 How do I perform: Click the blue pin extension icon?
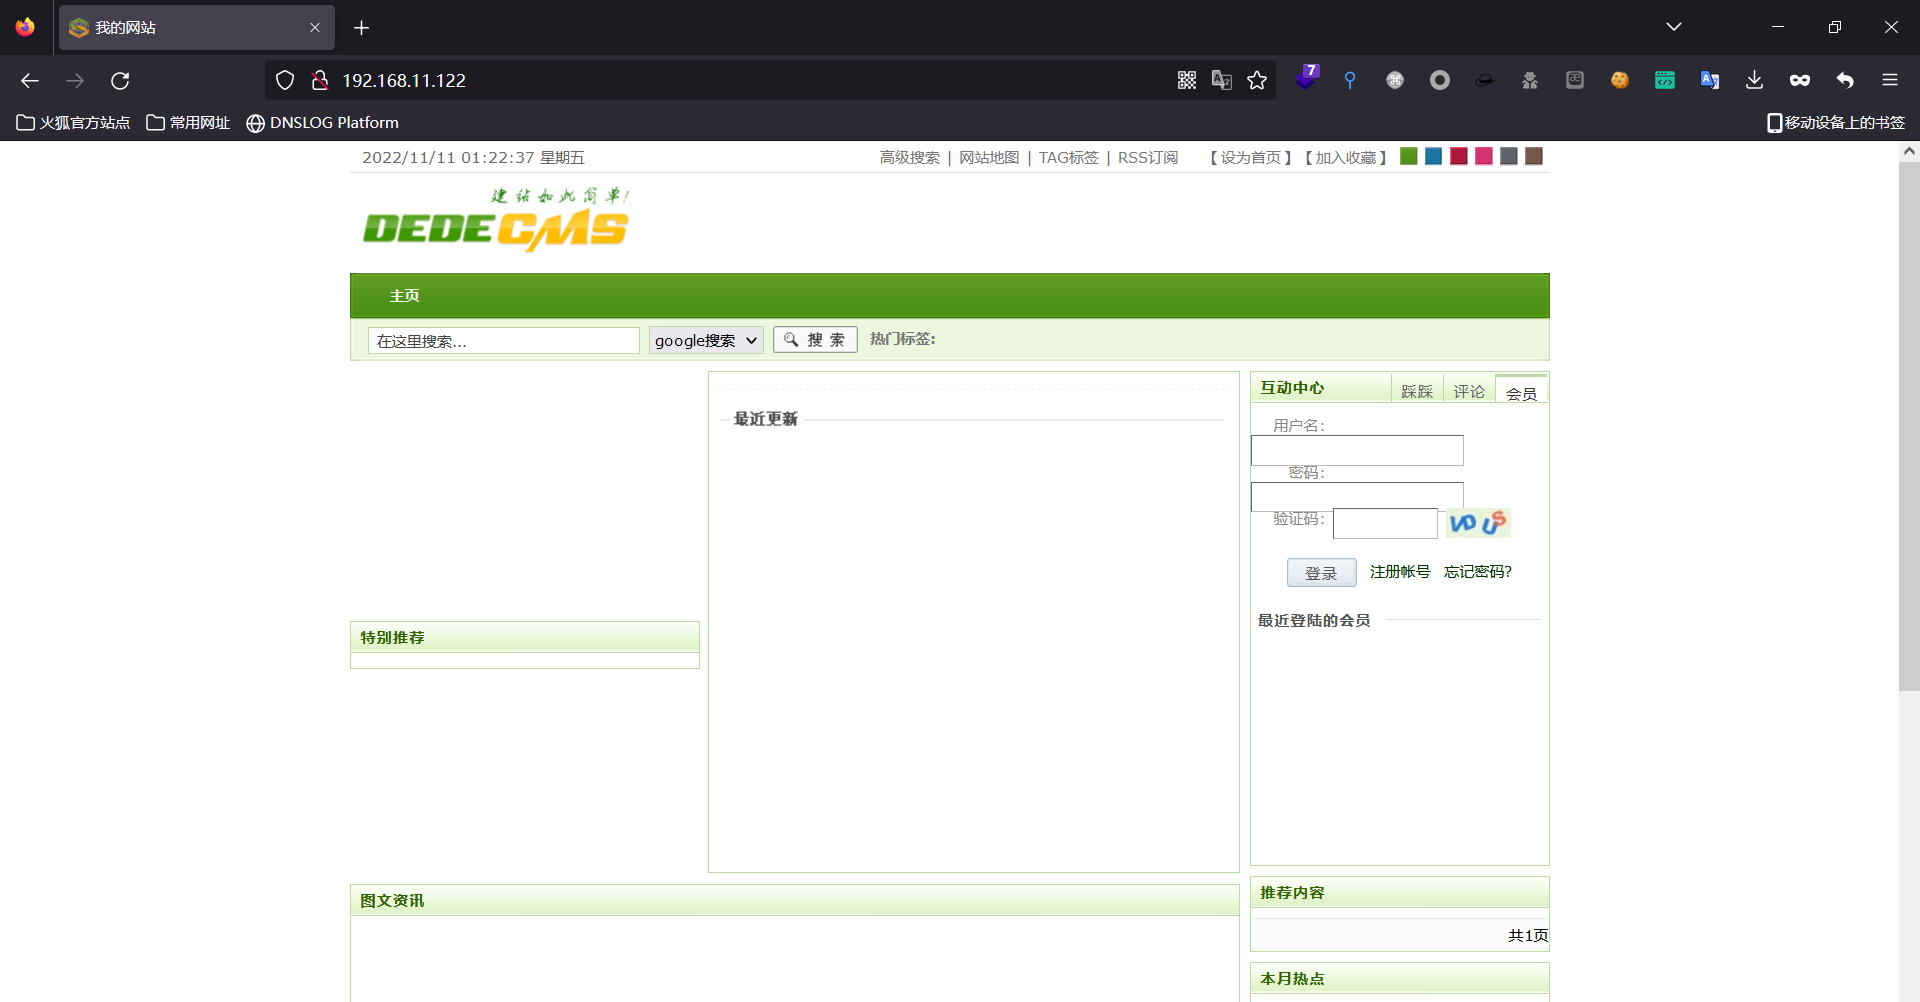[x=1350, y=80]
